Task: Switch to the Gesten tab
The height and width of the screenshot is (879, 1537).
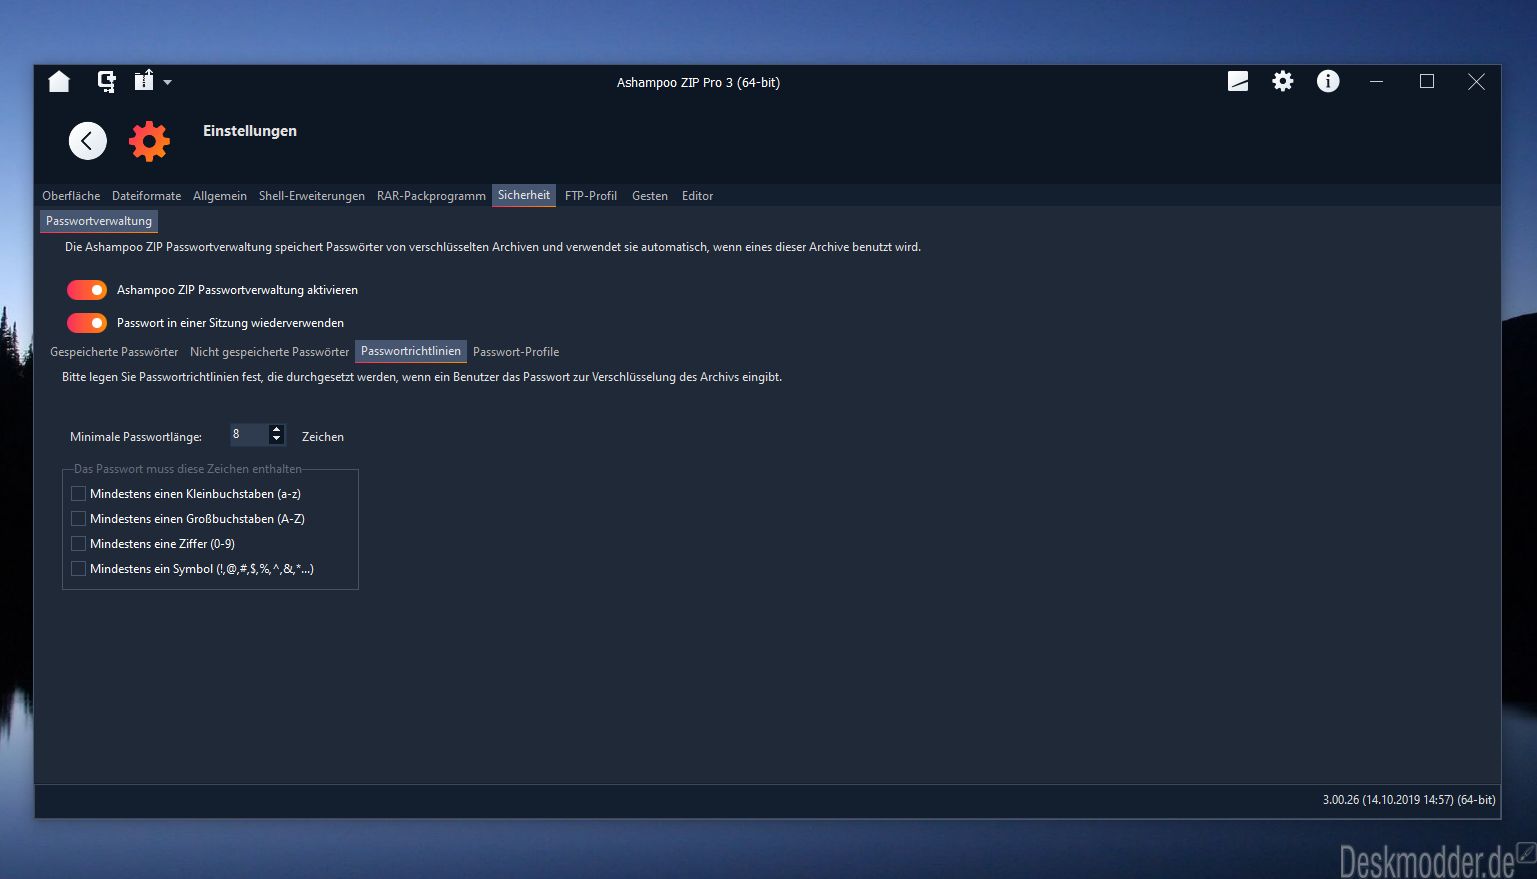Action: [x=650, y=196]
